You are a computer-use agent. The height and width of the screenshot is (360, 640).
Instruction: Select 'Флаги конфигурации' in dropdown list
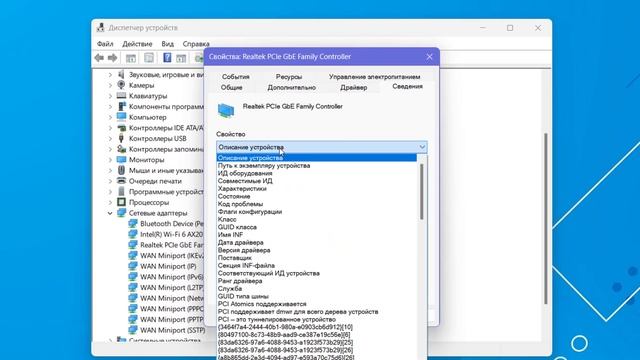316,212
